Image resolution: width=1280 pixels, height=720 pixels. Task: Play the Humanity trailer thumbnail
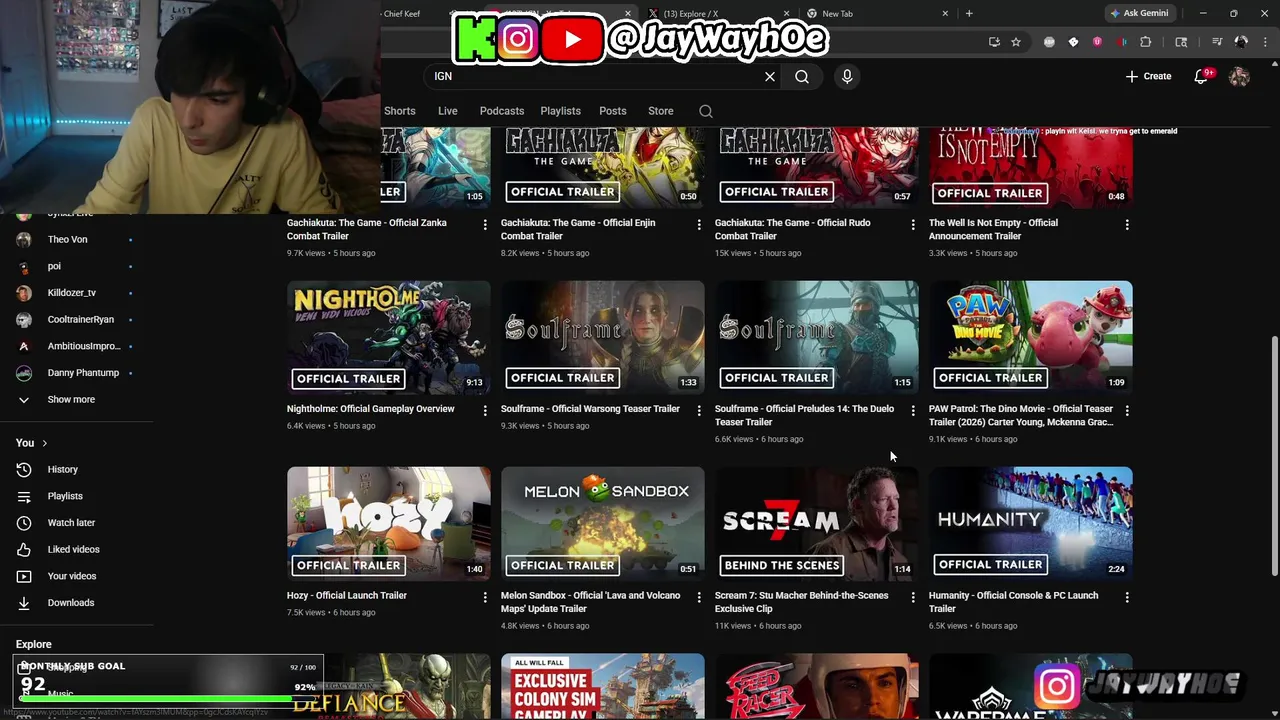[1031, 524]
